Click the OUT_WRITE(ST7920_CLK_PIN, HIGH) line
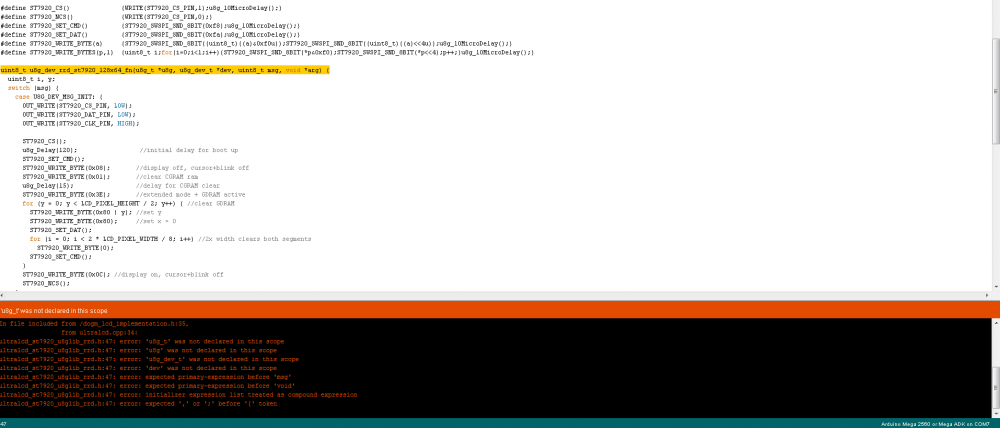This screenshot has height=428, width=1000. click(x=81, y=123)
